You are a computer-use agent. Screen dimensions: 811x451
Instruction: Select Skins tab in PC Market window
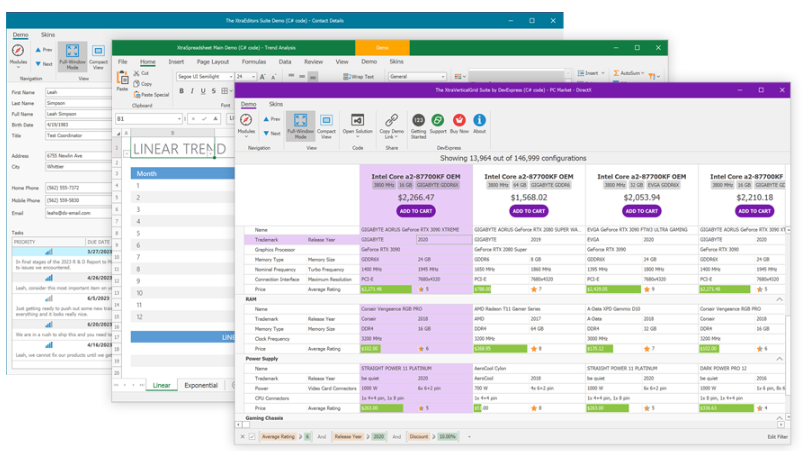click(x=276, y=104)
